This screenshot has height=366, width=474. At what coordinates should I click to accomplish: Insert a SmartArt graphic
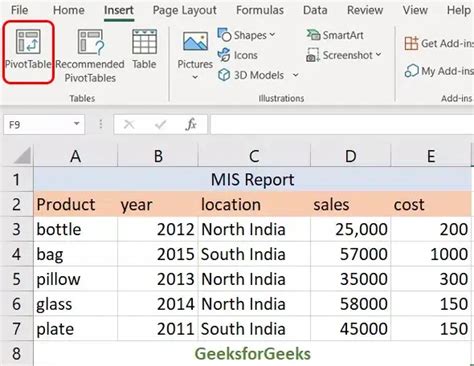(335, 35)
